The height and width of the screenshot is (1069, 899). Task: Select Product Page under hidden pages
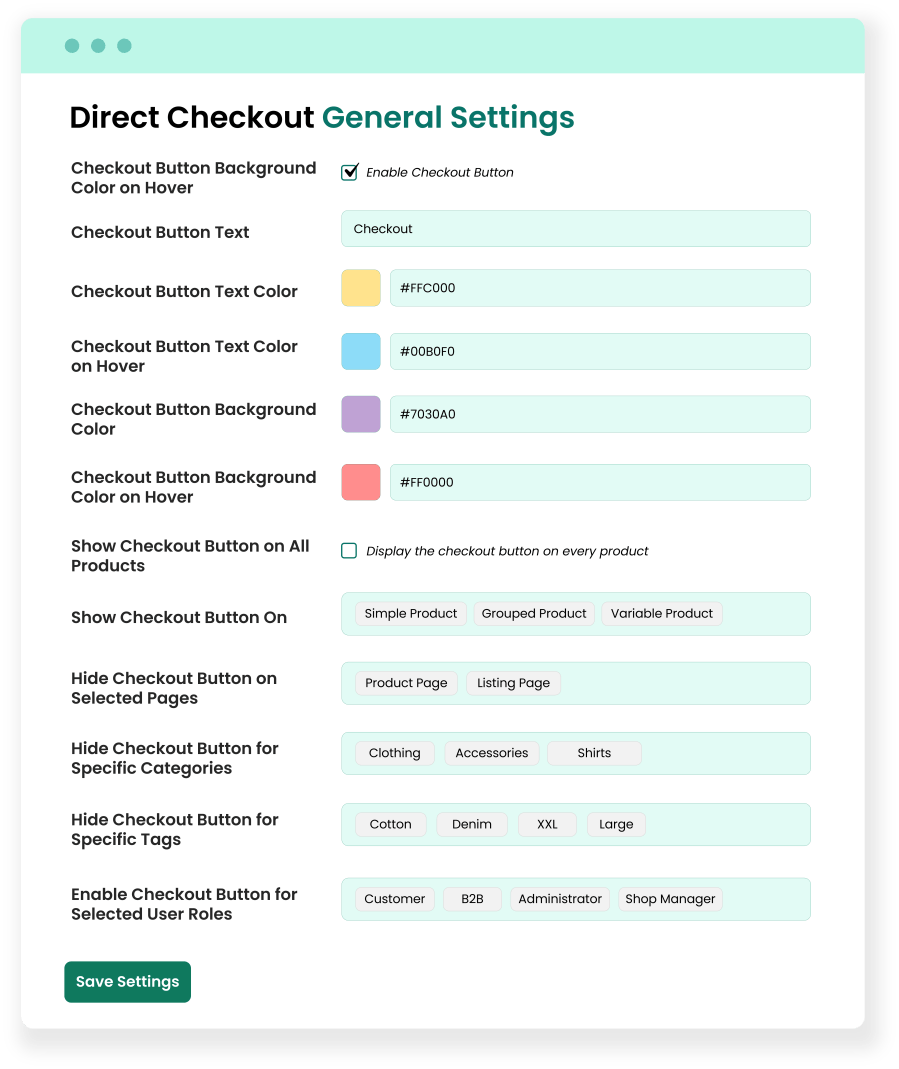coord(406,683)
